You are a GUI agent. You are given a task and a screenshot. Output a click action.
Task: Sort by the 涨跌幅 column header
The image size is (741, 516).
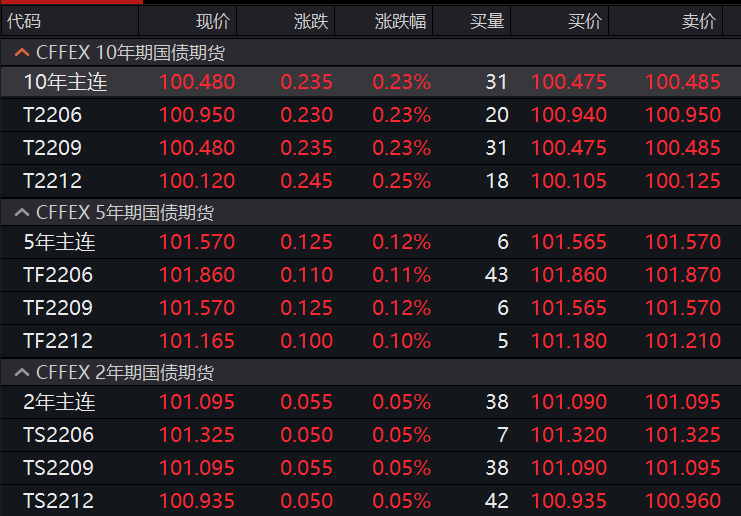point(400,21)
